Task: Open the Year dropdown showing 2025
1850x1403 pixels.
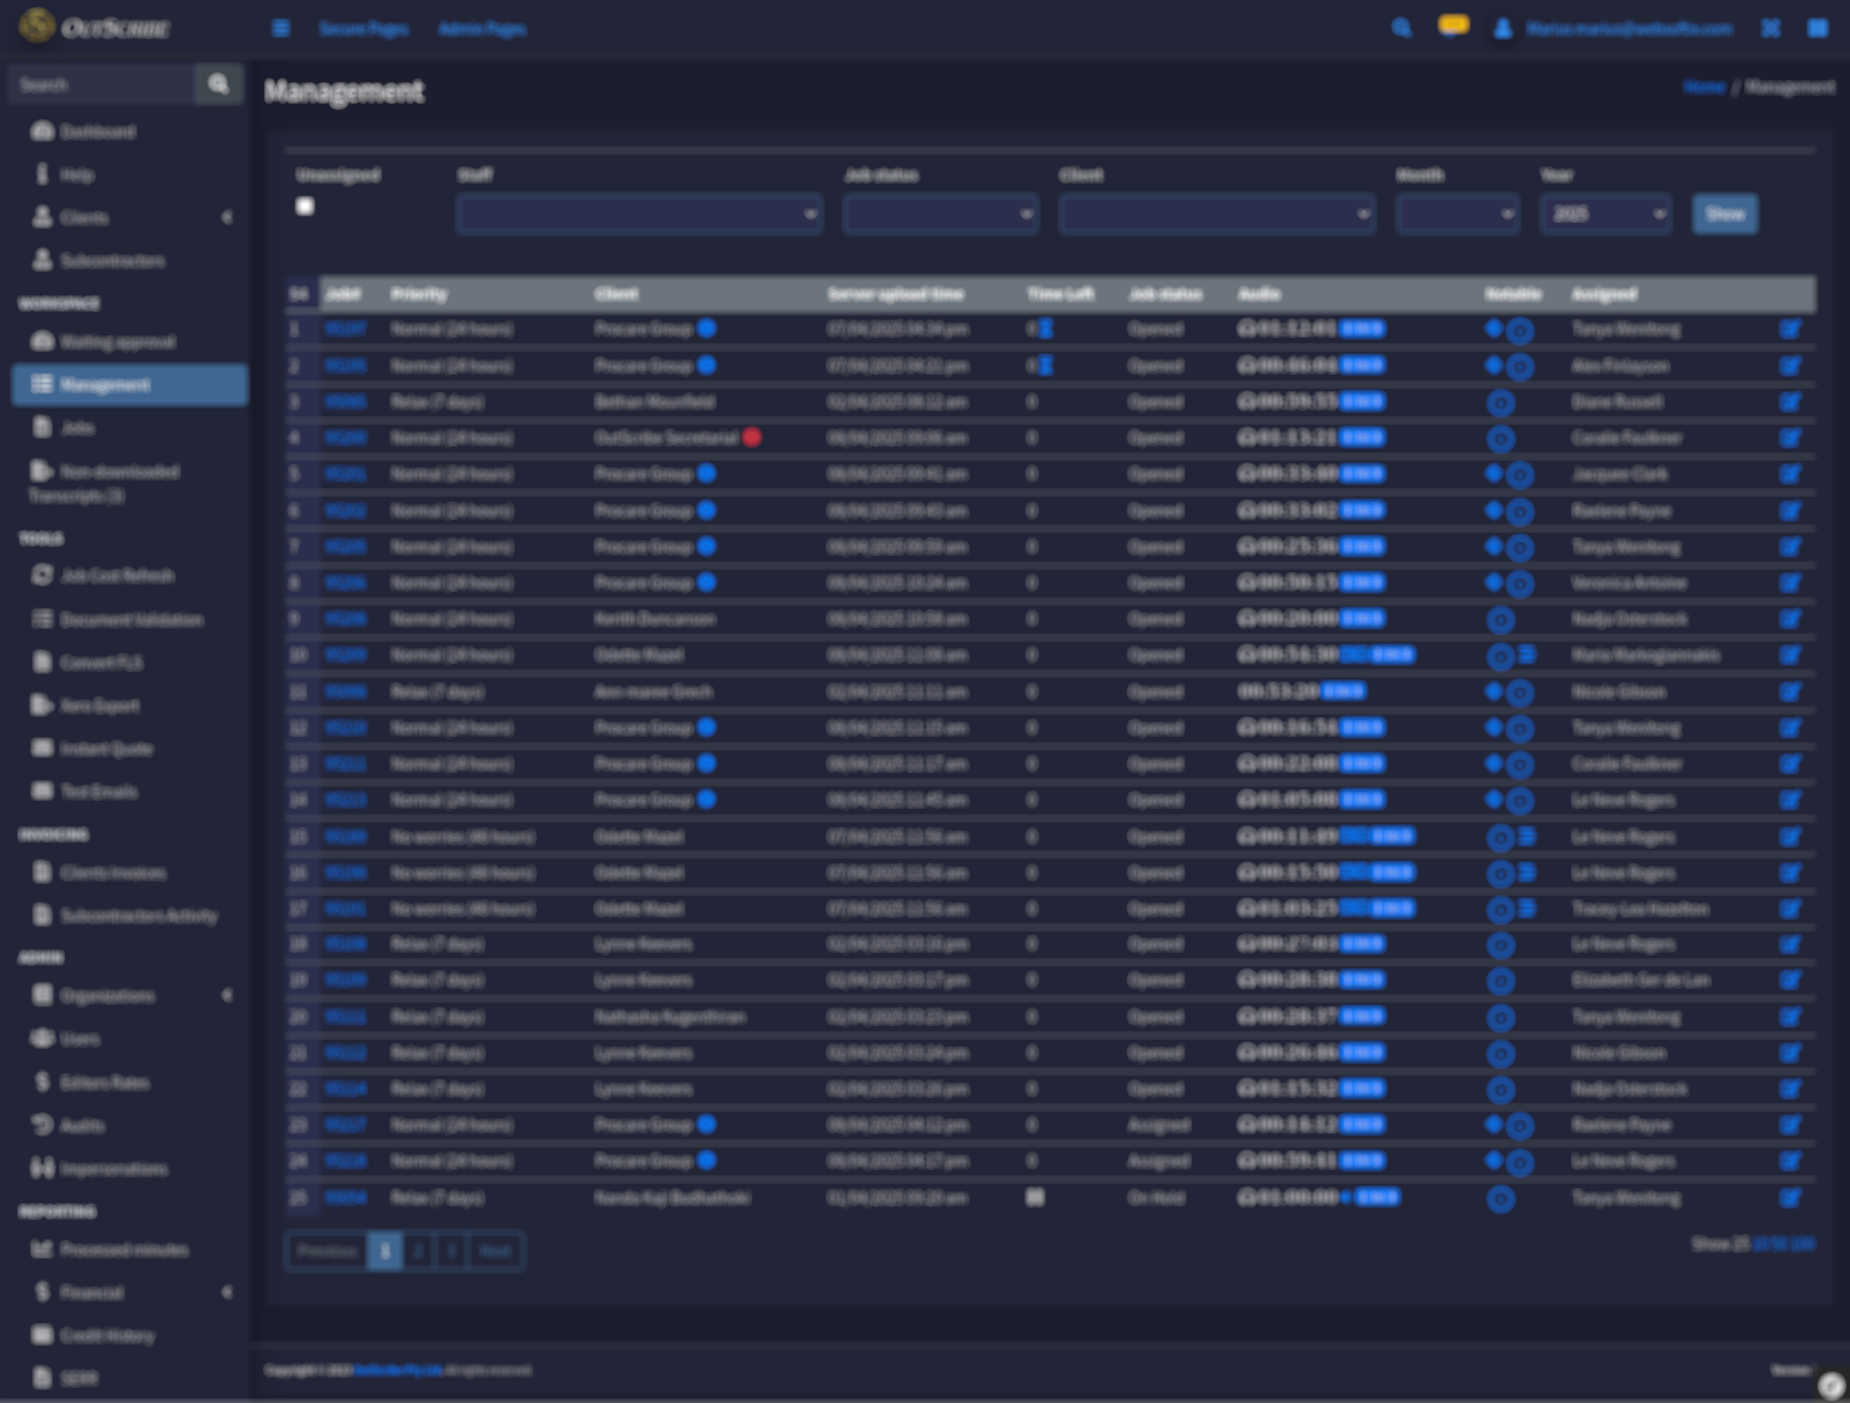Action: click(x=1605, y=214)
